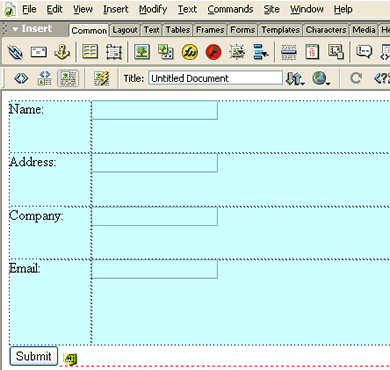Switch to the Text tab in Insert panel
The image size is (390, 370).
coord(151,30)
